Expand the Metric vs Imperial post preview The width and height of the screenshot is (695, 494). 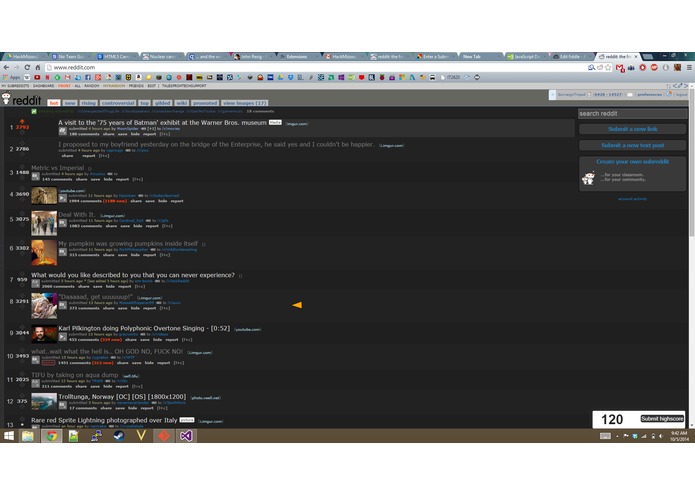[x=35, y=176]
